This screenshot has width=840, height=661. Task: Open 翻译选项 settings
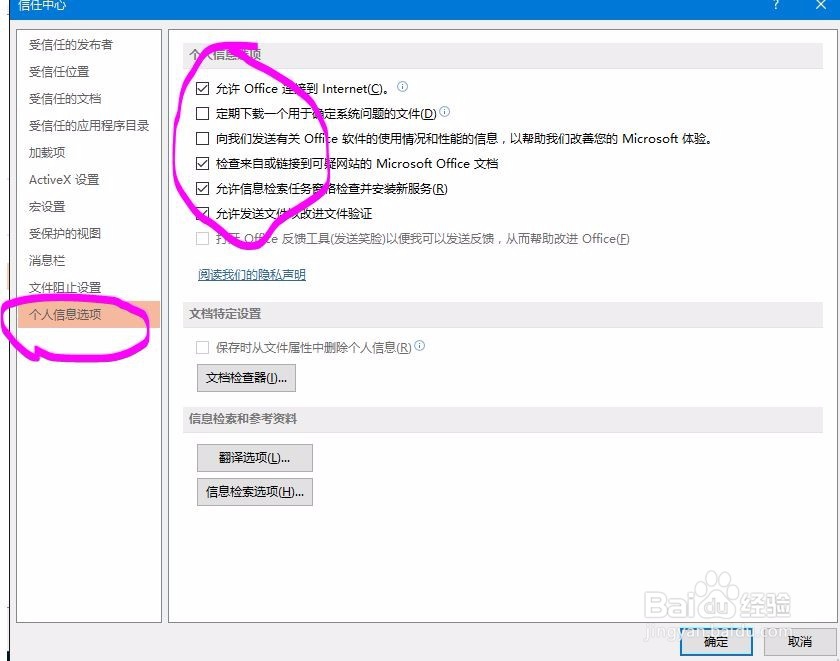pos(255,458)
